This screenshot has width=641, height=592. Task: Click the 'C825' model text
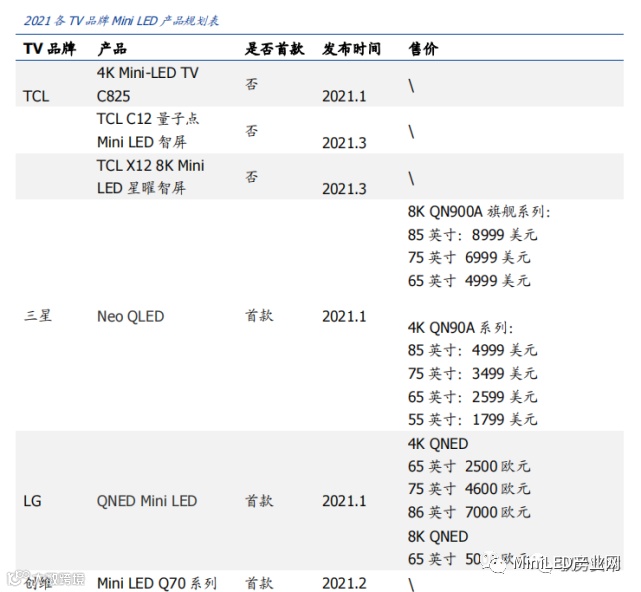113,96
